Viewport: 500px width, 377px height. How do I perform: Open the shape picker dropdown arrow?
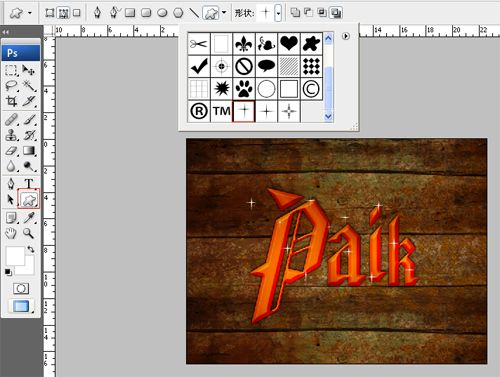(278, 13)
